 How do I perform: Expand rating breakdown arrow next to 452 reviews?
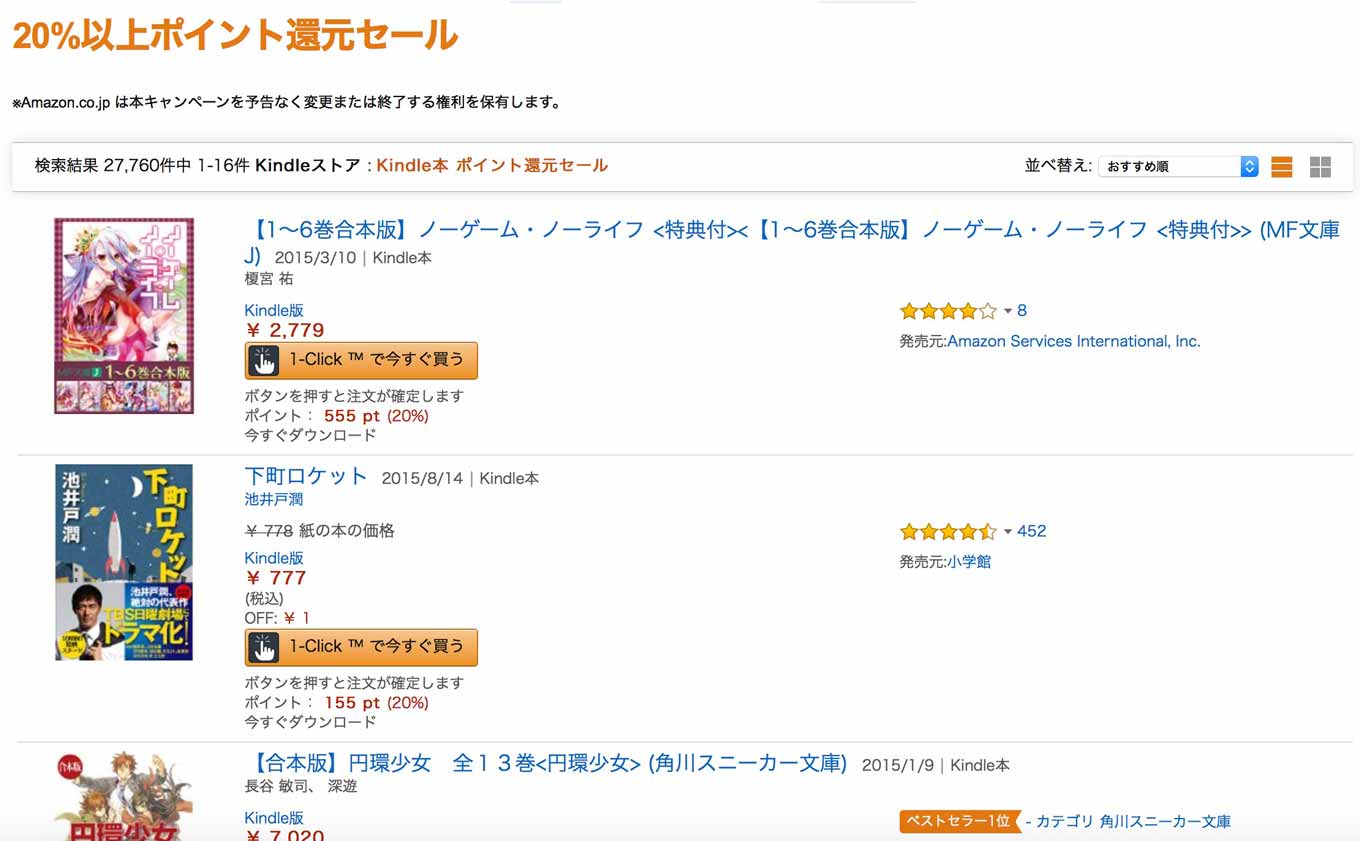[x=1008, y=532]
